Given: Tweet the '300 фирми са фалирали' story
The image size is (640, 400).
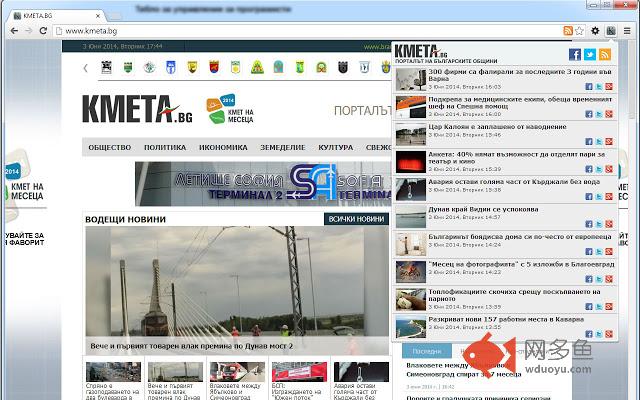Looking at the screenshot, I should pyautogui.click(x=599, y=87).
